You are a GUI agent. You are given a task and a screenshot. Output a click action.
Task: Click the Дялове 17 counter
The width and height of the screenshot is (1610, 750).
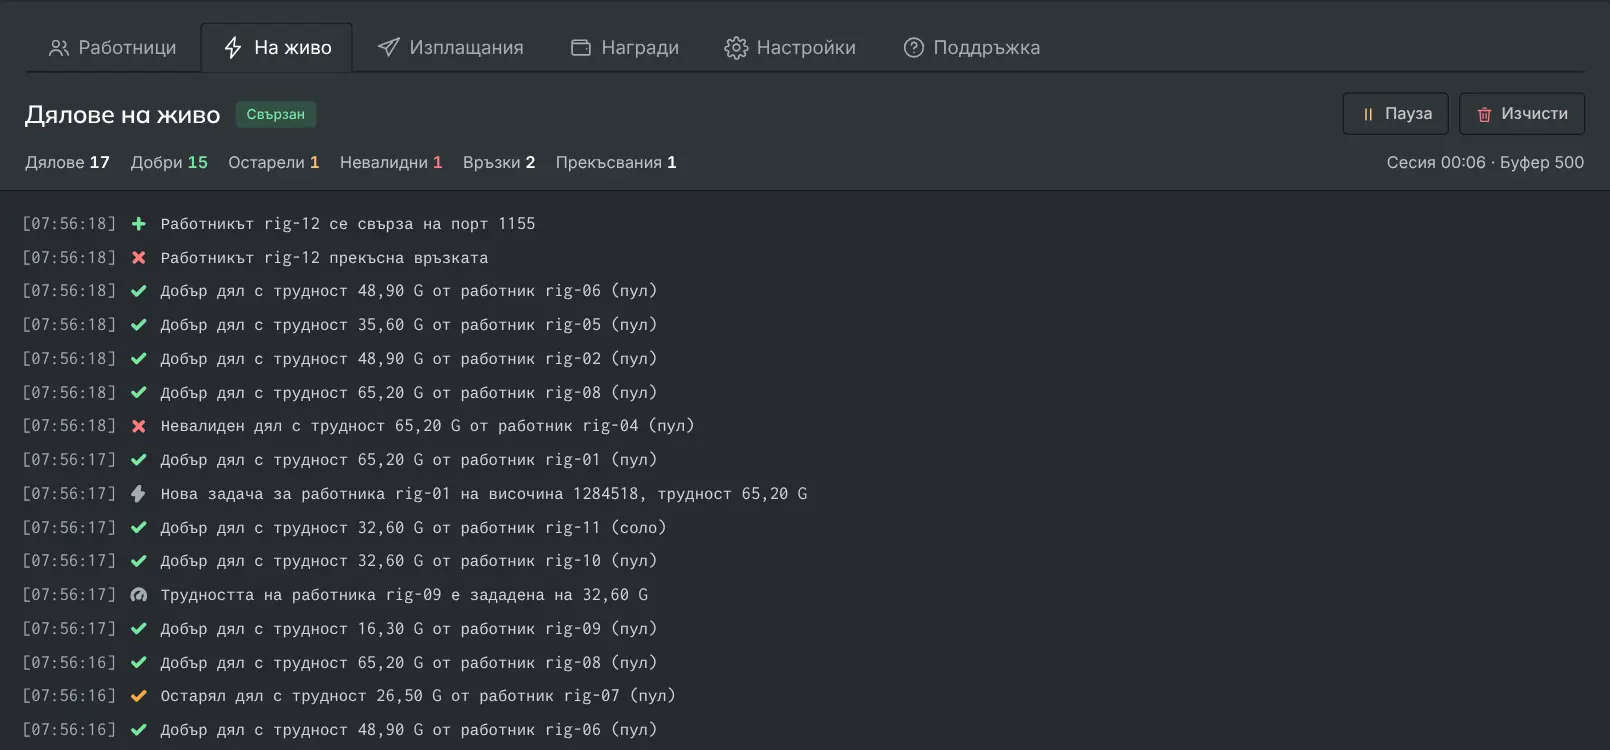[x=67, y=162]
